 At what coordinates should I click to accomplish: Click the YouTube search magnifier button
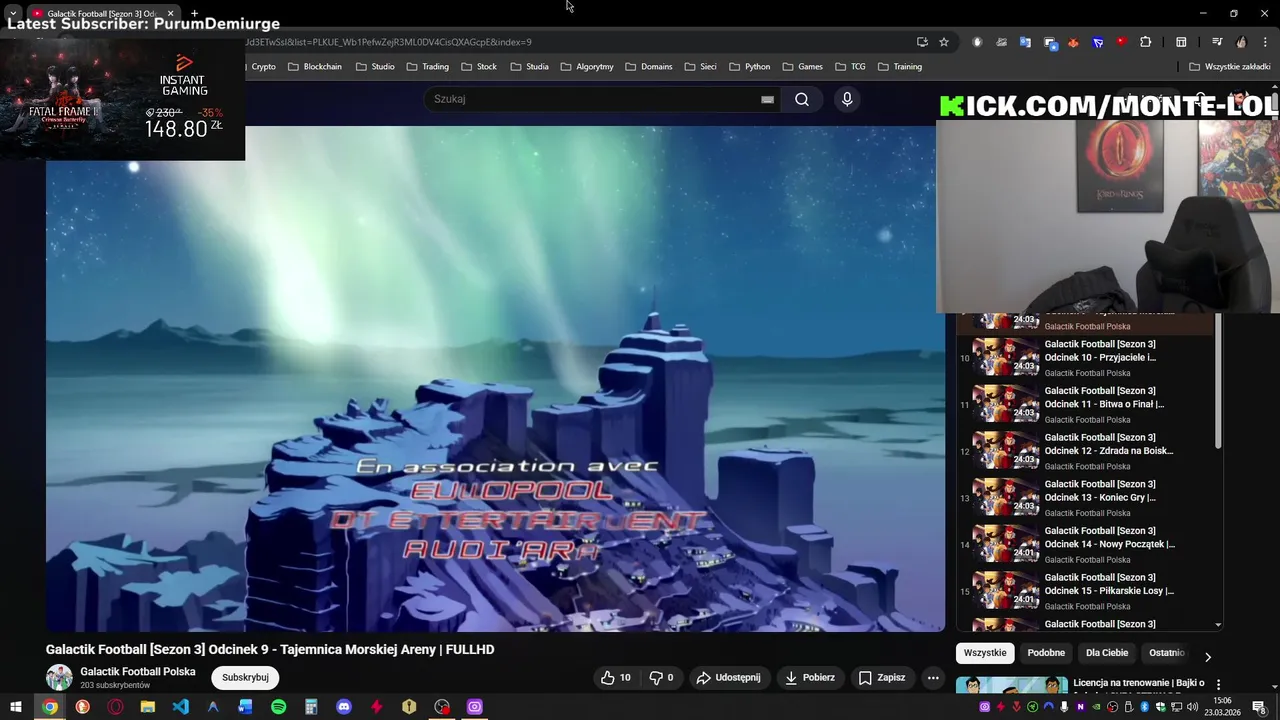click(x=802, y=99)
